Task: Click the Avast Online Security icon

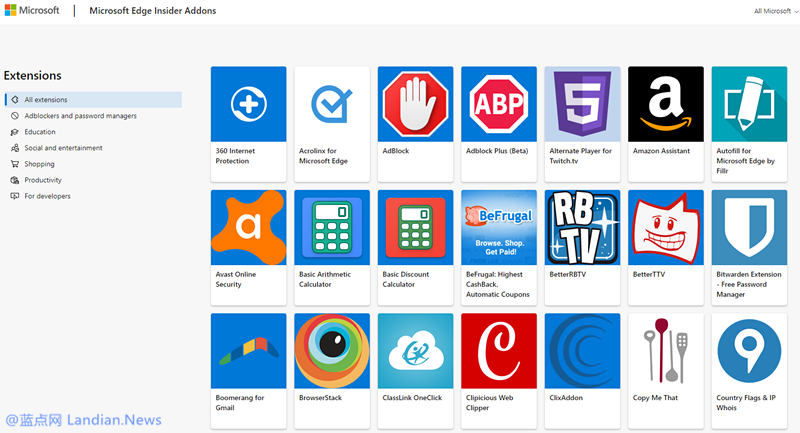Action: tap(248, 227)
